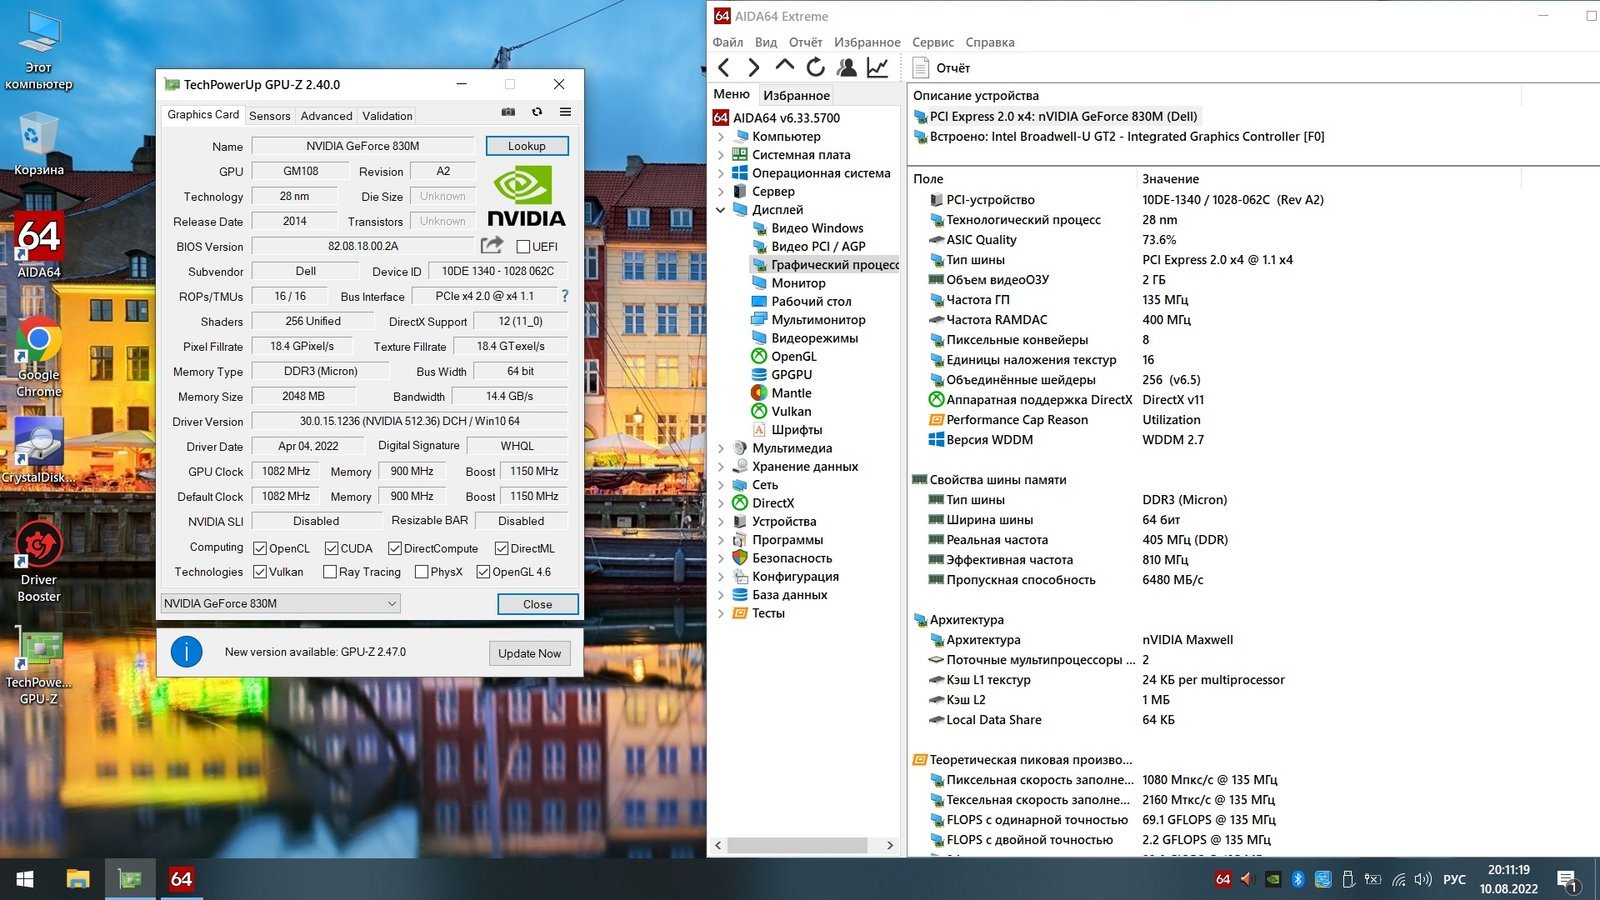Open the GPU-Z hamburger menu

tap(565, 112)
